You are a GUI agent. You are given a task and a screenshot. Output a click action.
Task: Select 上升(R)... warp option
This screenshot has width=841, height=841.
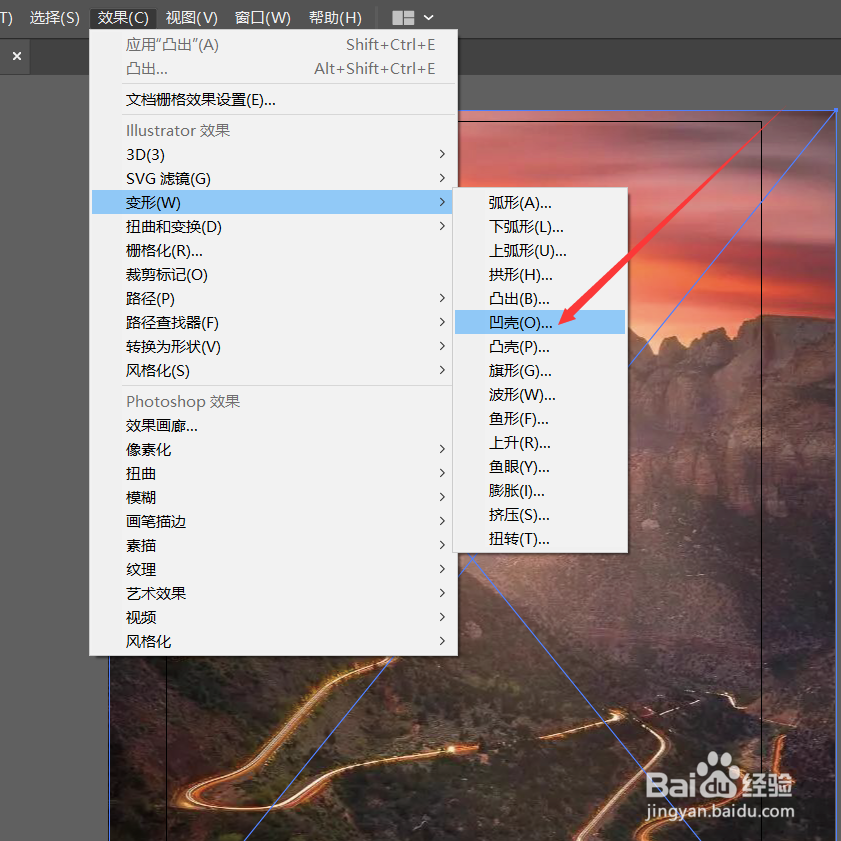pos(540,442)
